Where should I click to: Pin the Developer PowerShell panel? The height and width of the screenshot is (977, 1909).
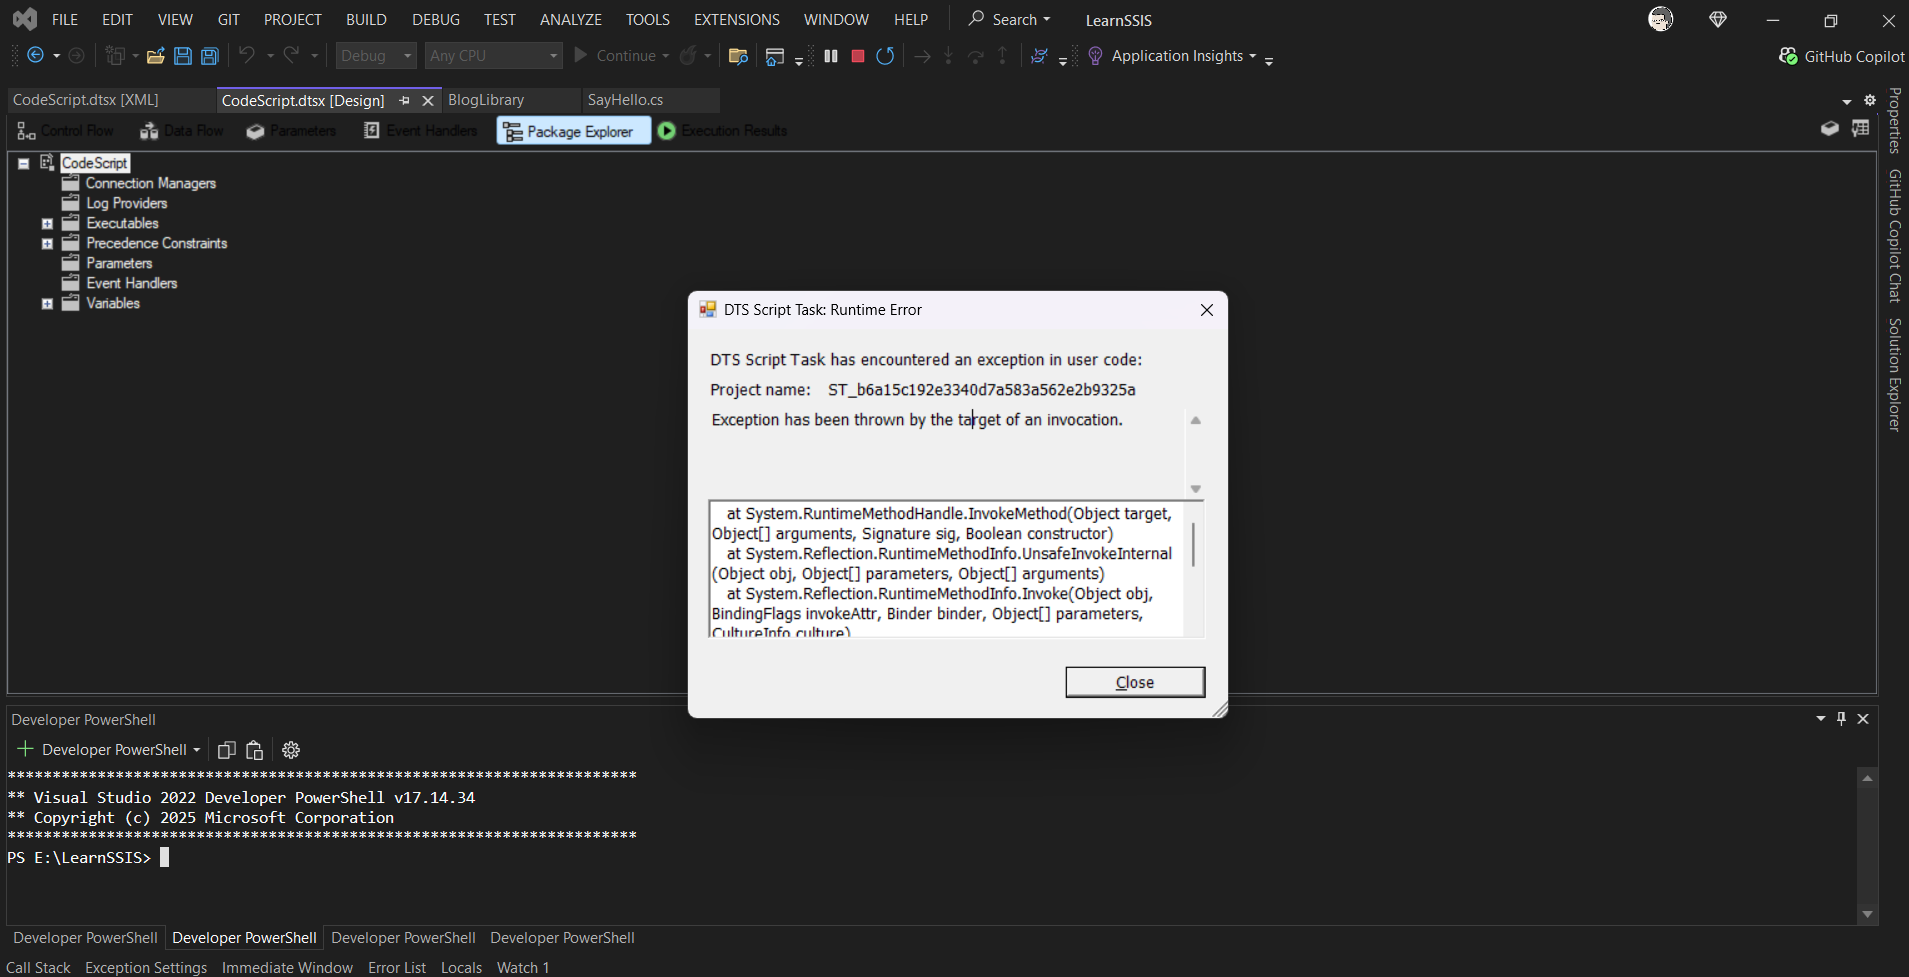point(1842,719)
